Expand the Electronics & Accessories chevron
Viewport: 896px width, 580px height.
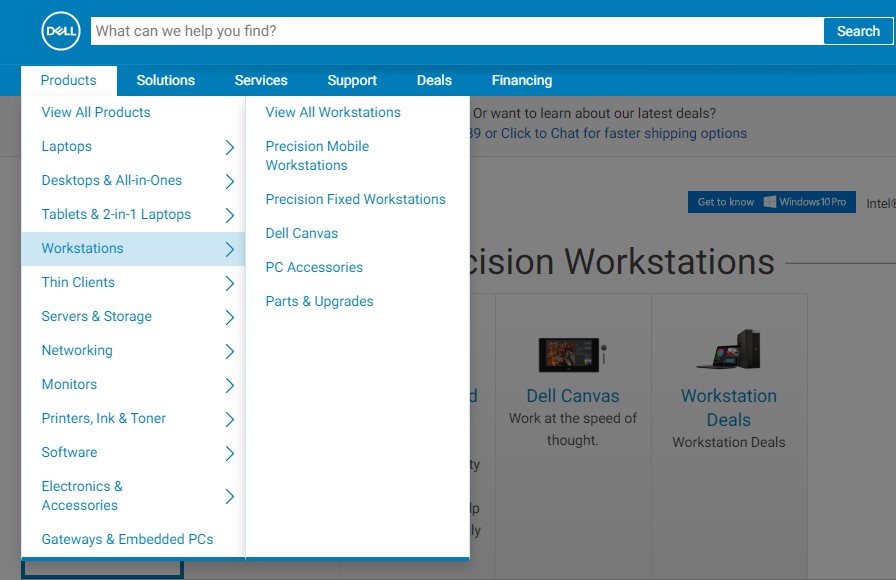click(x=230, y=496)
